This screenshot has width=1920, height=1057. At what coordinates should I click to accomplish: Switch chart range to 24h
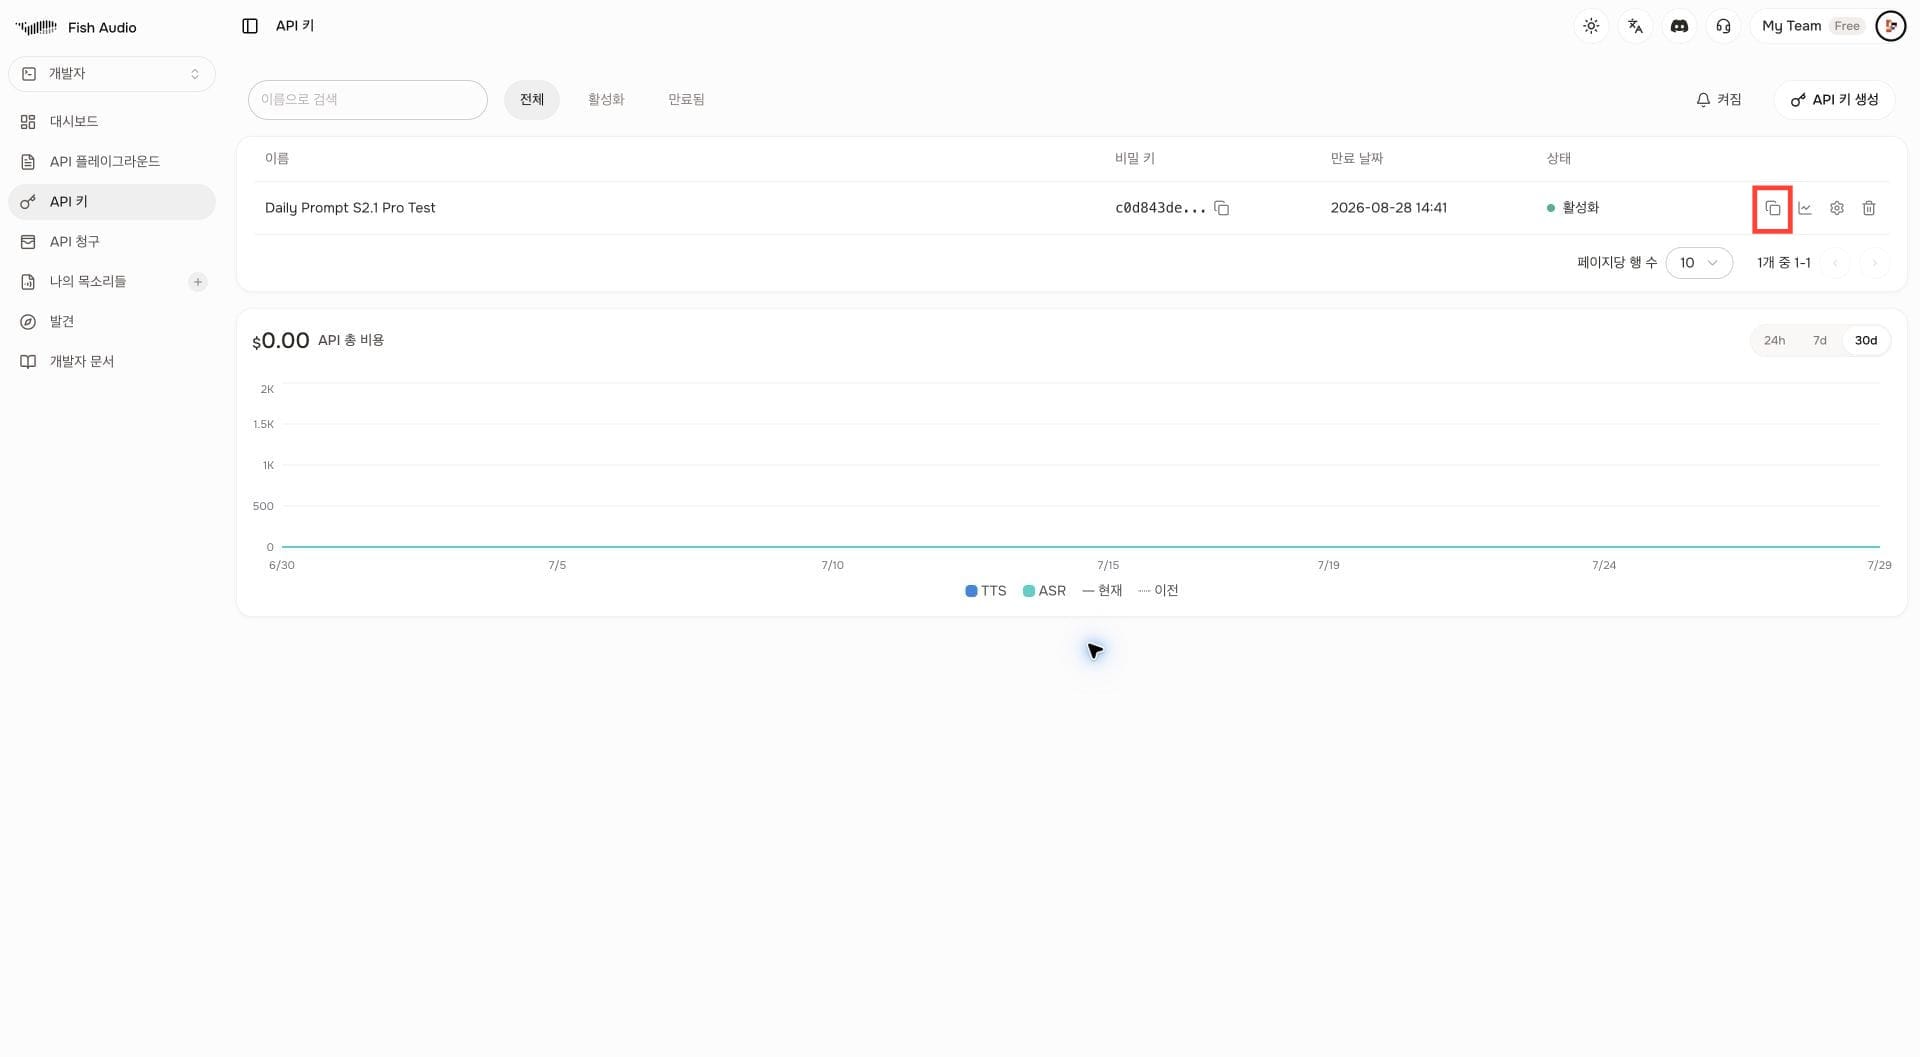point(1774,341)
